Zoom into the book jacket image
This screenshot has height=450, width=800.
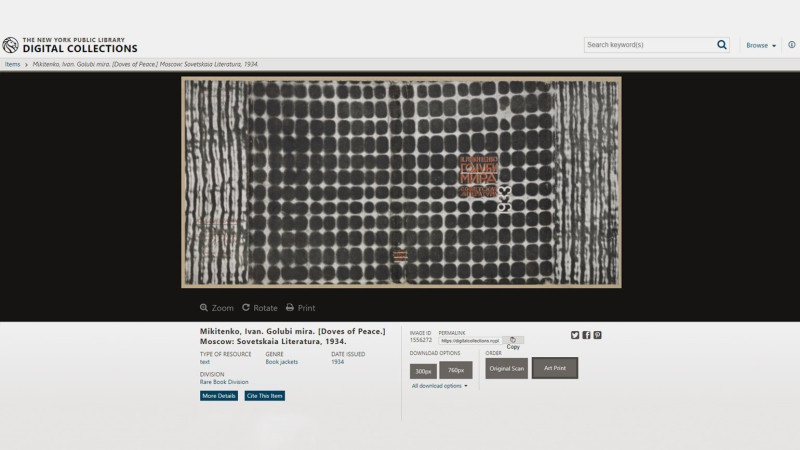tap(217, 308)
